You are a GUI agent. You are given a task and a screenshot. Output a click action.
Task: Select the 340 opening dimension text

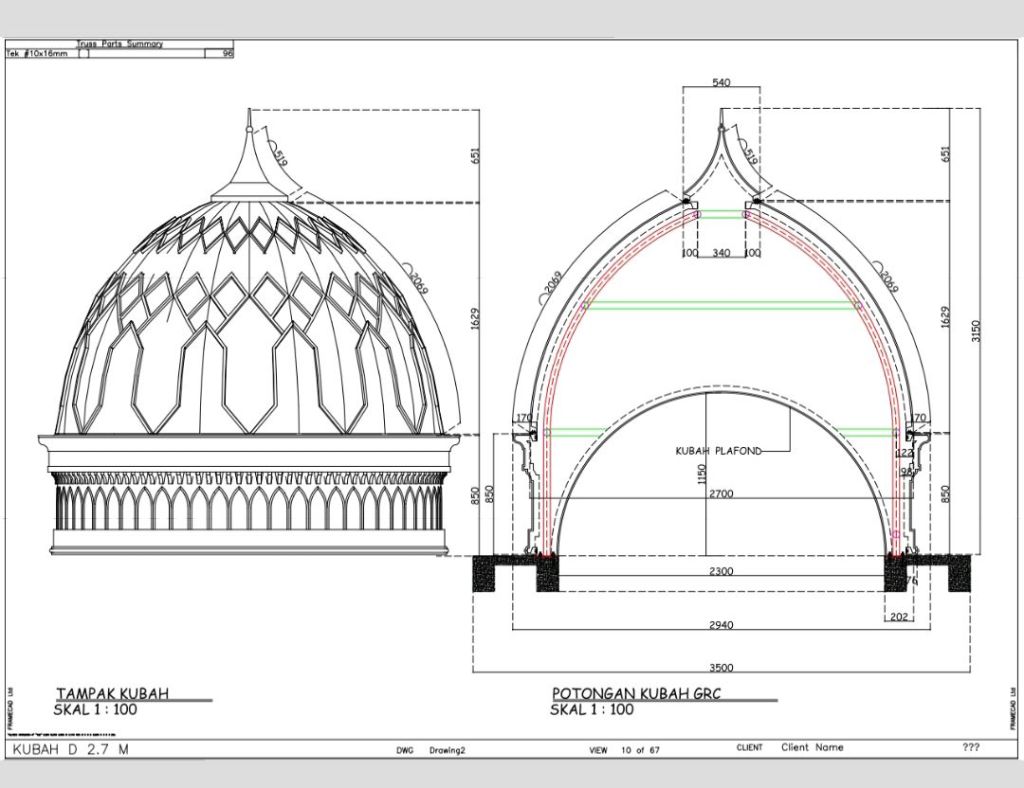coord(720,253)
